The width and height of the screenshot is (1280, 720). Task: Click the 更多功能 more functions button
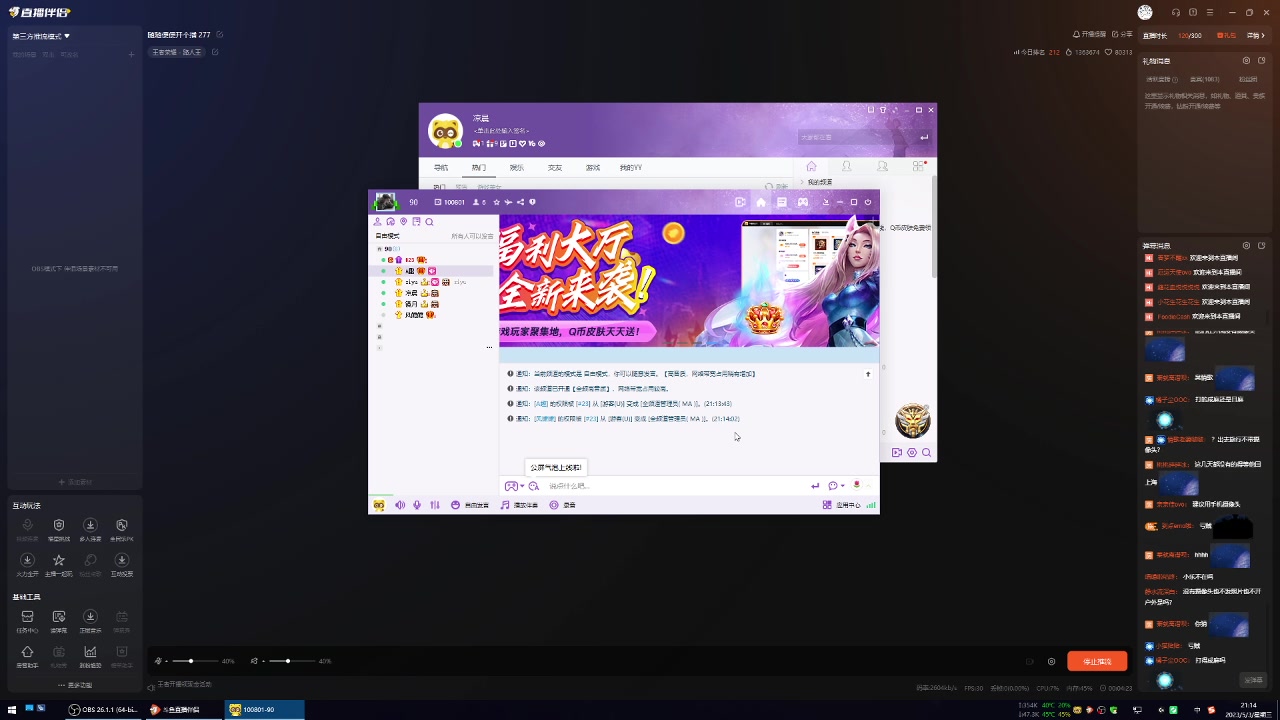point(75,685)
